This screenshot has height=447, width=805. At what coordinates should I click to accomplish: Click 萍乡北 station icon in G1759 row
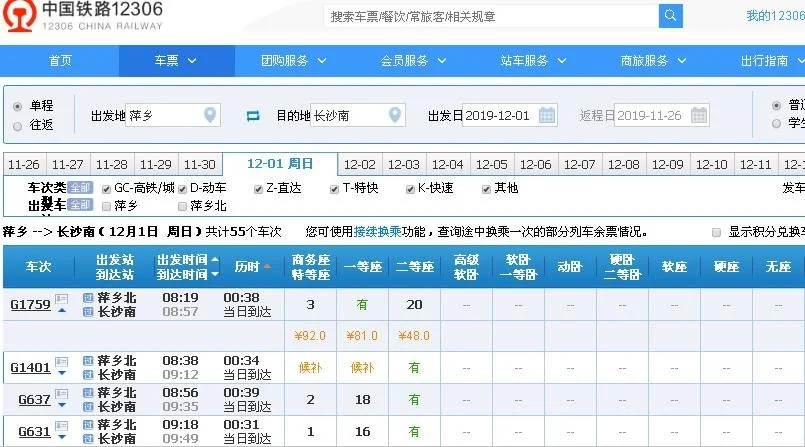[x=88, y=298]
